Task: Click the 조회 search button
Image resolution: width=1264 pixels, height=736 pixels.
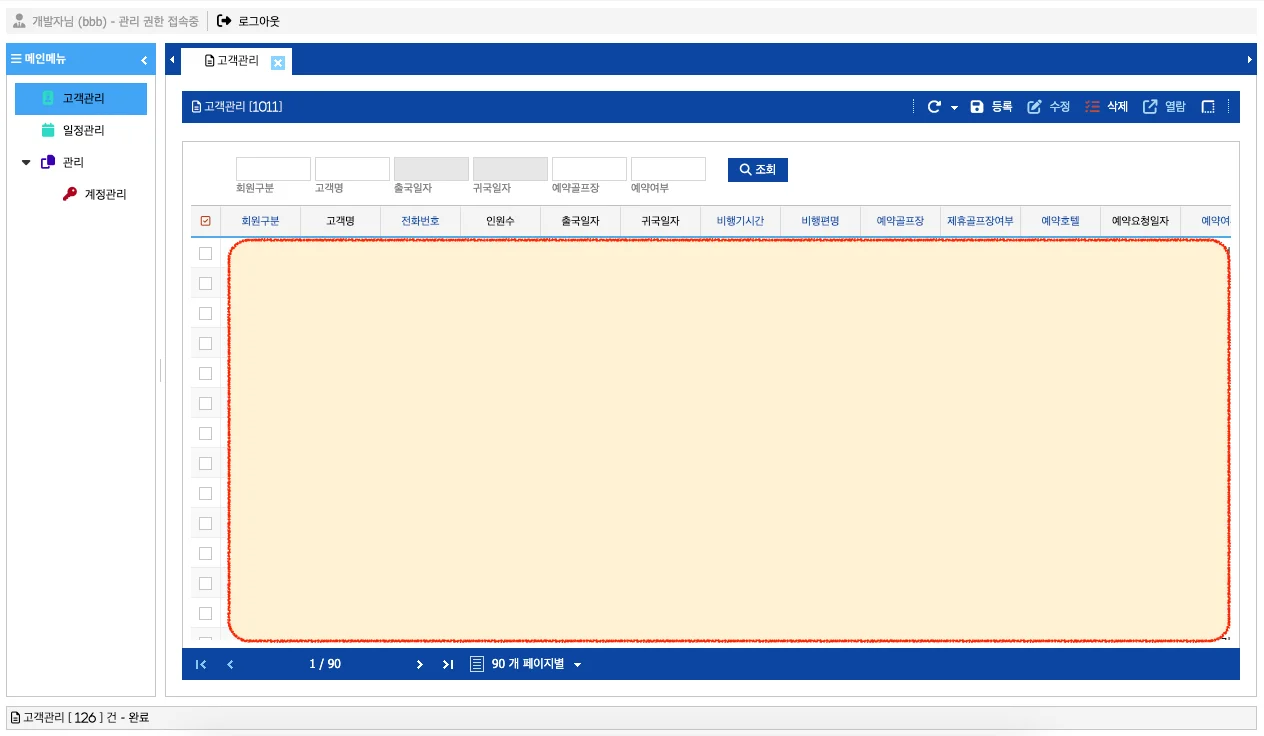Action: pos(757,170)
